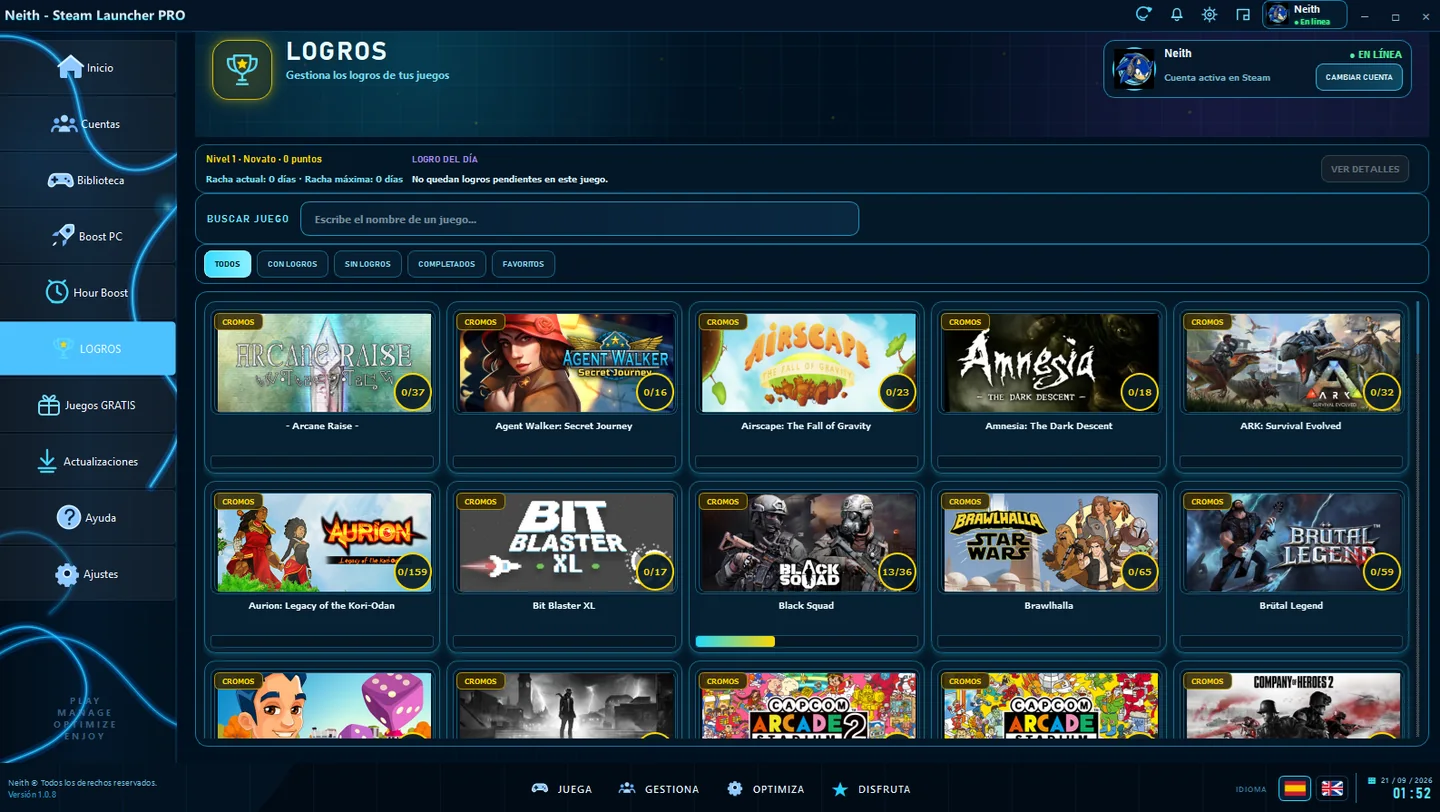This screenshot has height=812, width=1440.
Task: Click the empty progress bar under Brawlhalla
Action: [1049, 641]
